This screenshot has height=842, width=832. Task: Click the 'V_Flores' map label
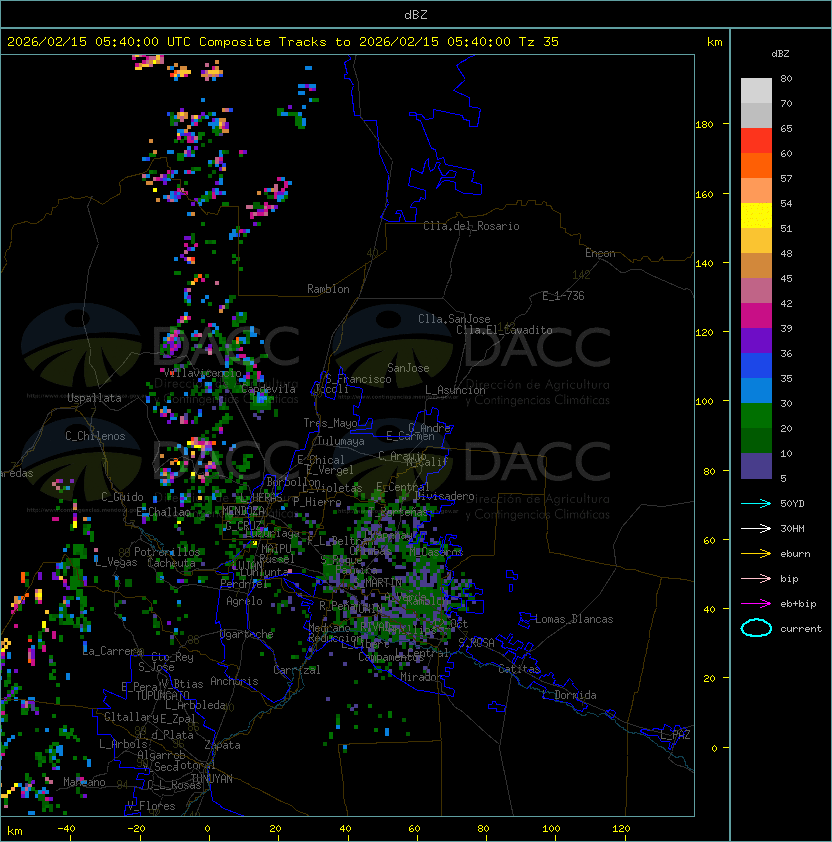pyautogui.click(x=151, y=806)
